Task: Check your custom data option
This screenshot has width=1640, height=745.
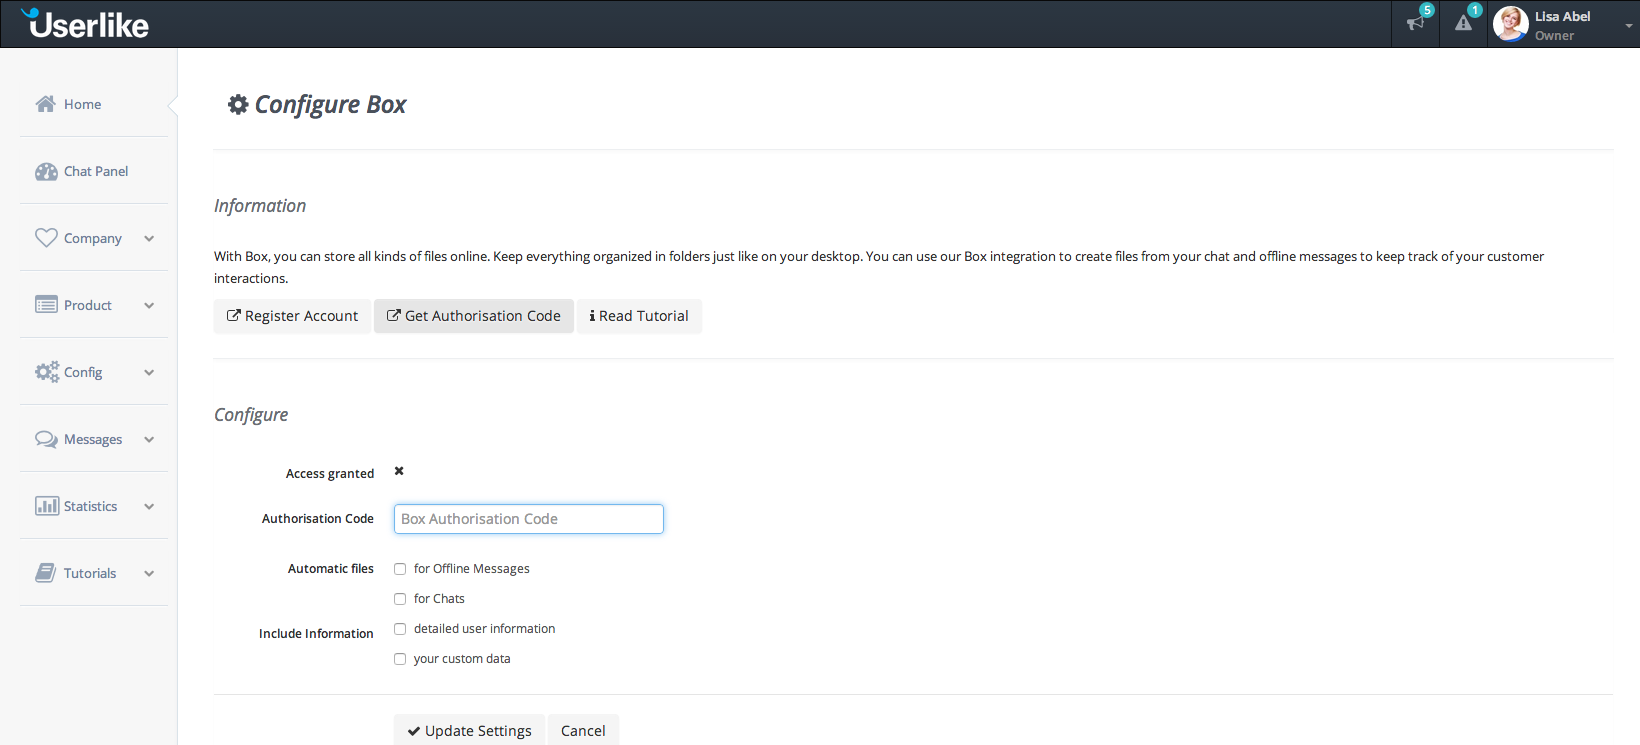Action: point(400,659)
